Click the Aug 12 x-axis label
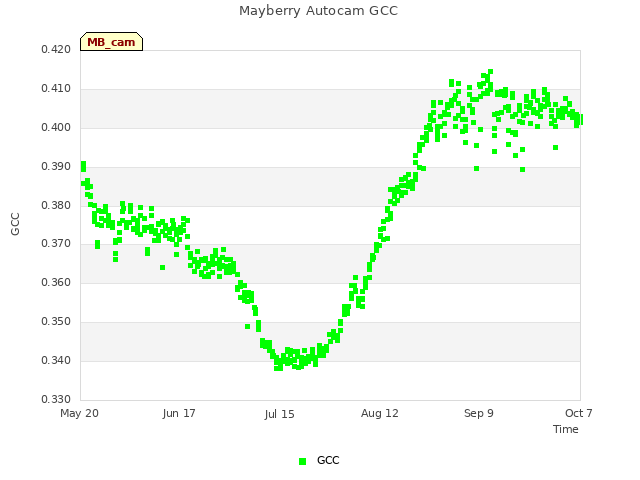 380,413
